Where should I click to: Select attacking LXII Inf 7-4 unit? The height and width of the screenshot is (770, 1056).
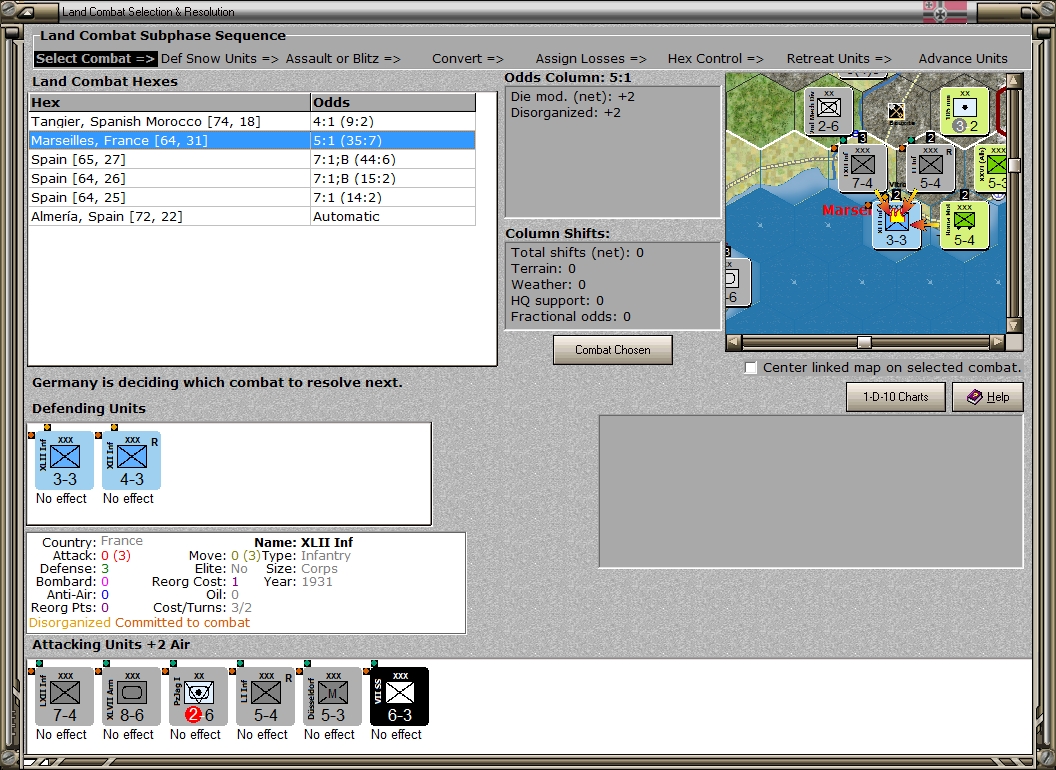pos(65,697)
